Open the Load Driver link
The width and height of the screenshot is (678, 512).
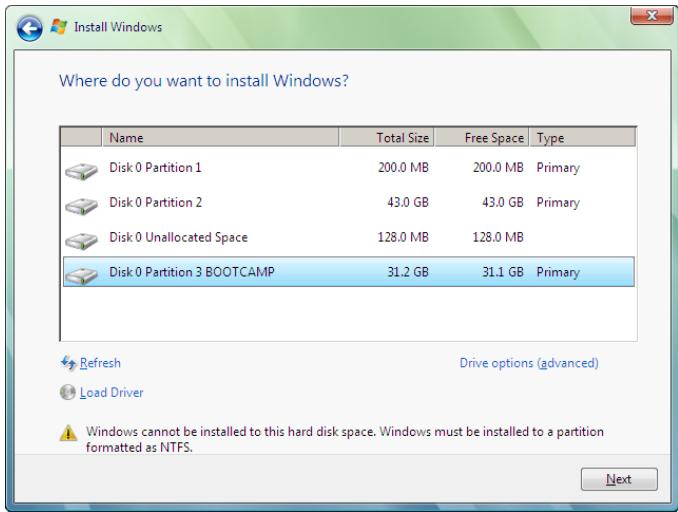(x=112, y=392)
